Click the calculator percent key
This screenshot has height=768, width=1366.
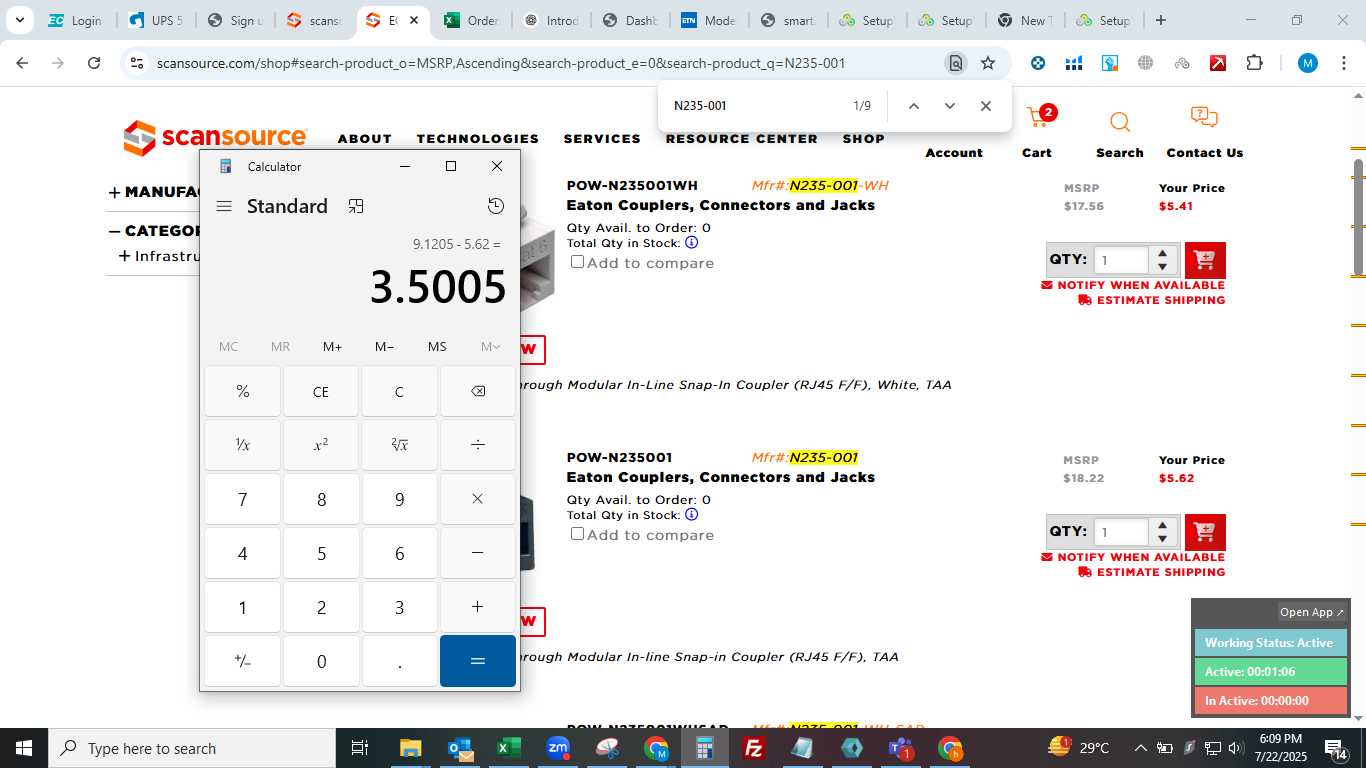coord(242,391)
